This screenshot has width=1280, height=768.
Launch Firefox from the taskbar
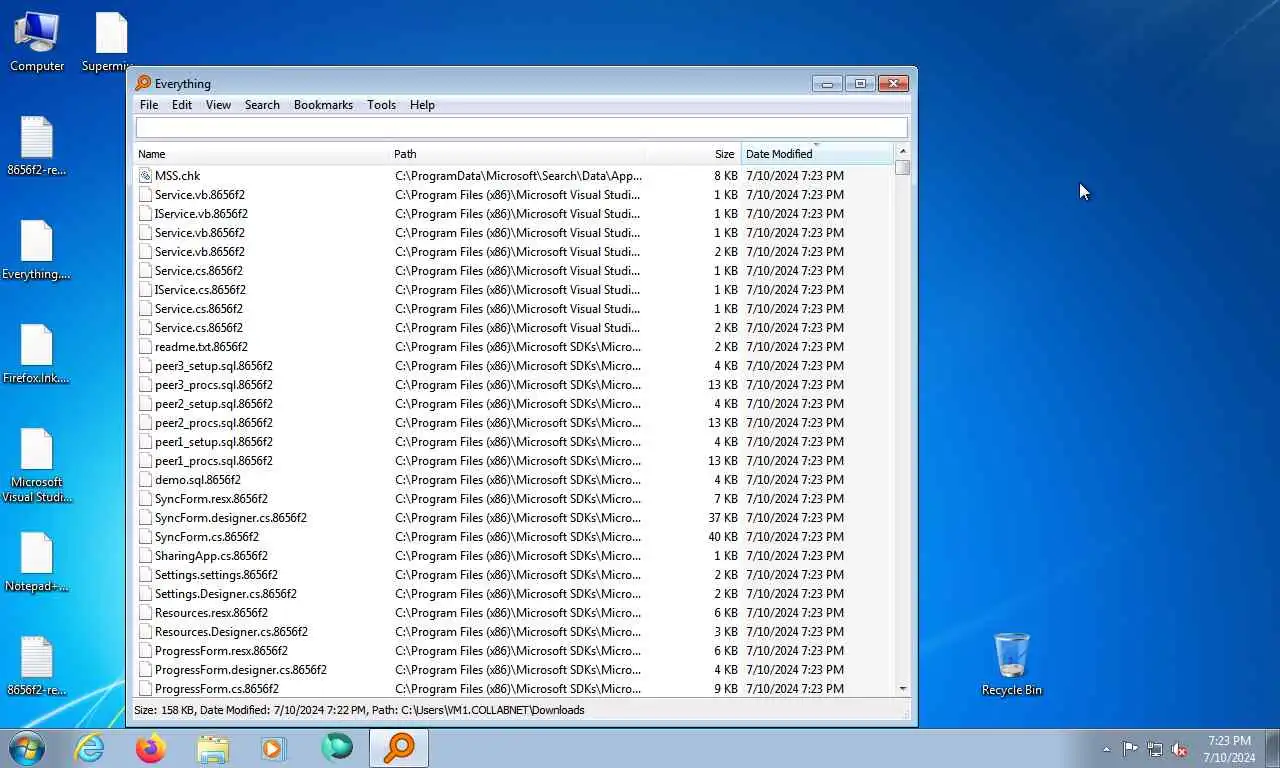tap(151, 748)
